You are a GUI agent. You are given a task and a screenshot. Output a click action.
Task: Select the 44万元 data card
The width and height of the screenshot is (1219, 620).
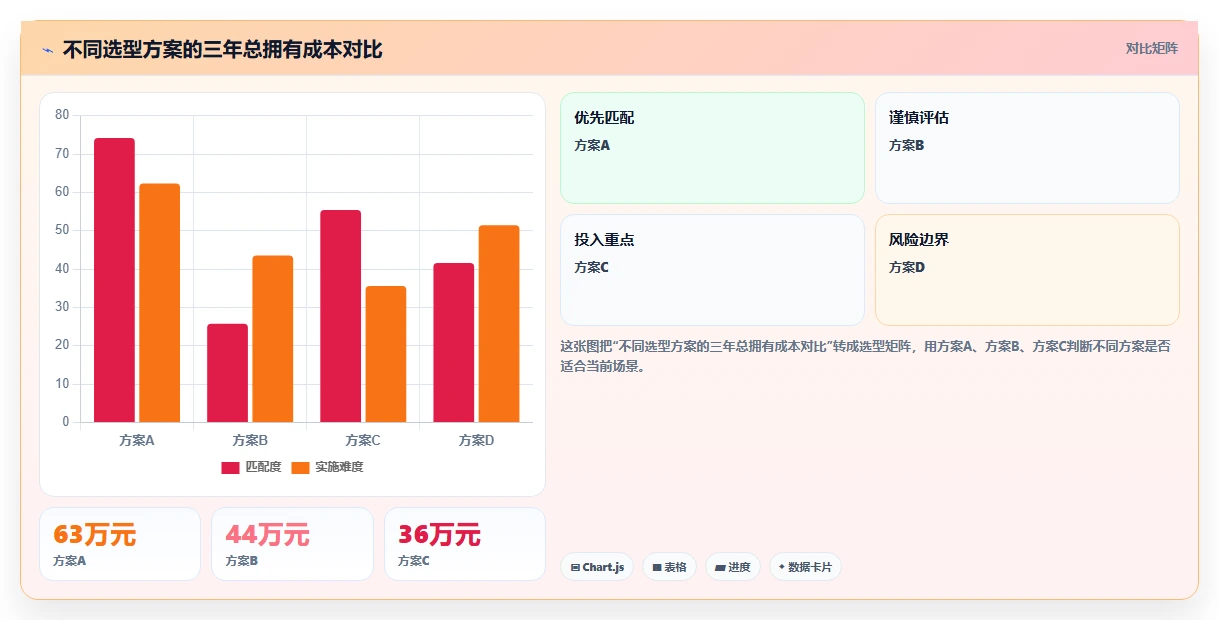click(x=292, y=544)
